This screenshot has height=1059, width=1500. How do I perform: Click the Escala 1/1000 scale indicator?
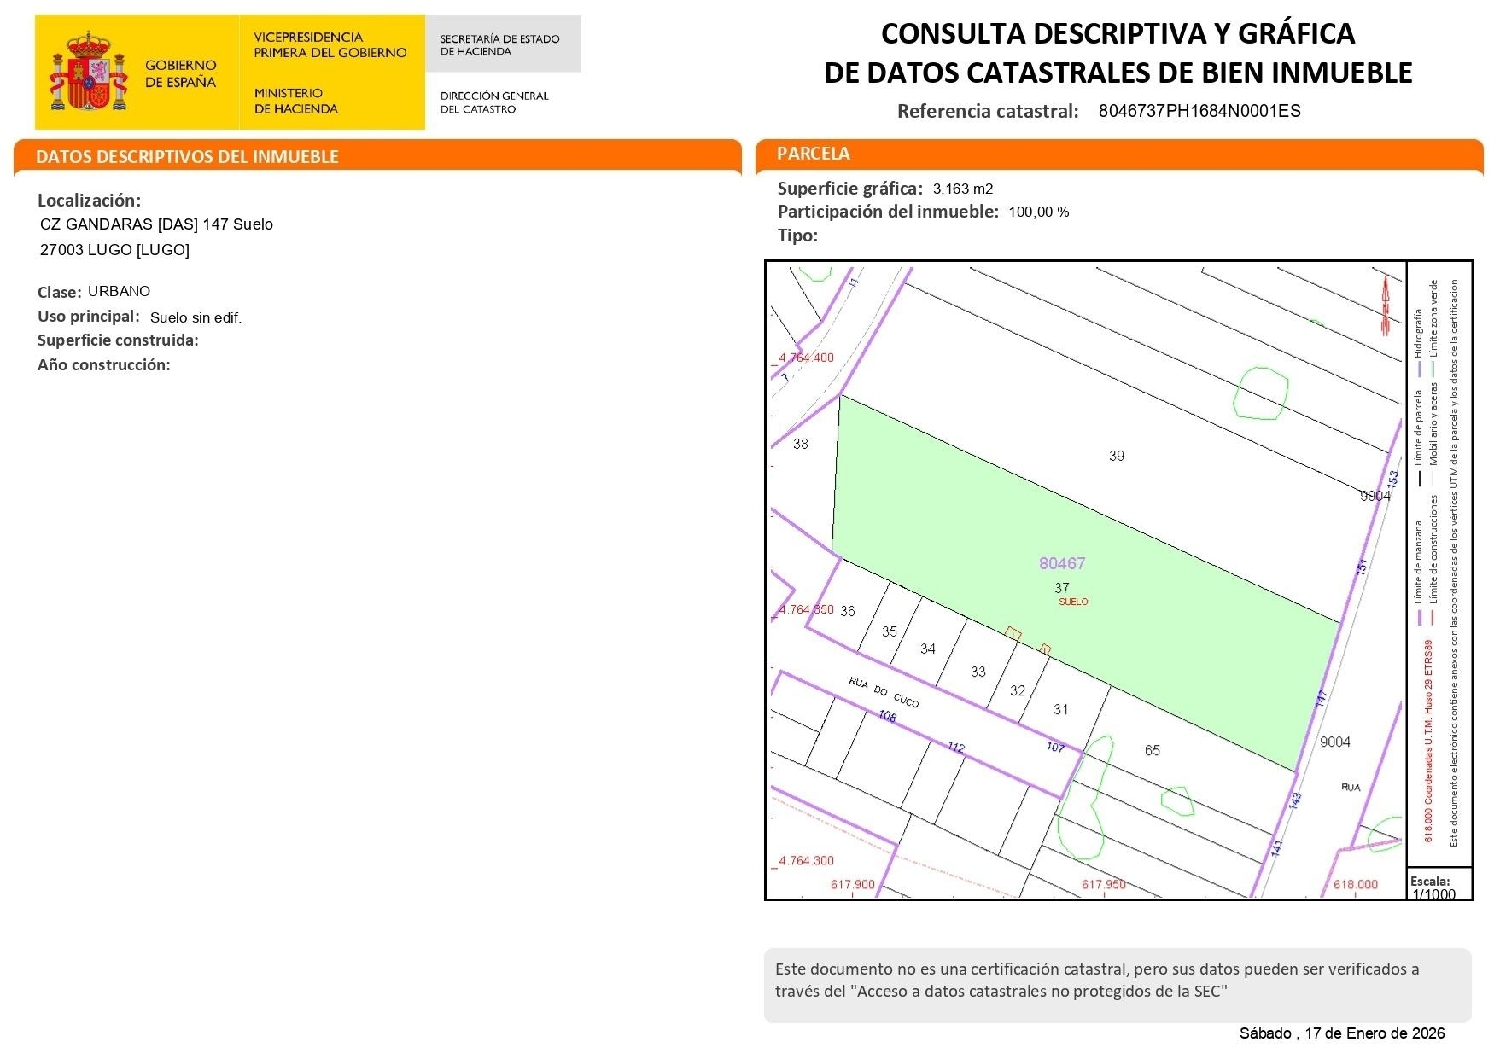pyautogui.click(x=1432, y=887)
